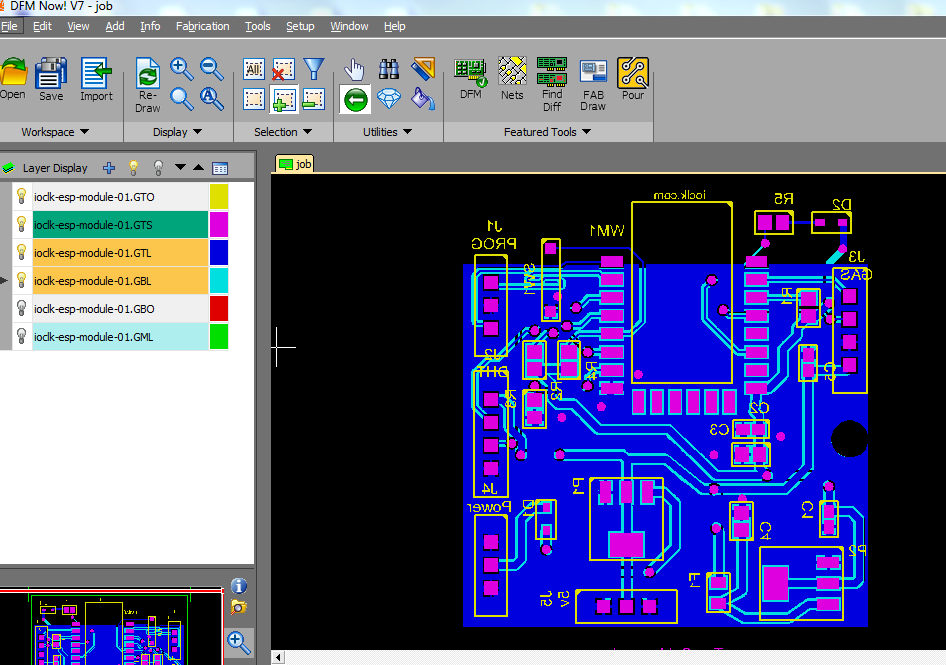946x665 pixels.
Task: Click the overview info icon
Action: coord(239,585)
